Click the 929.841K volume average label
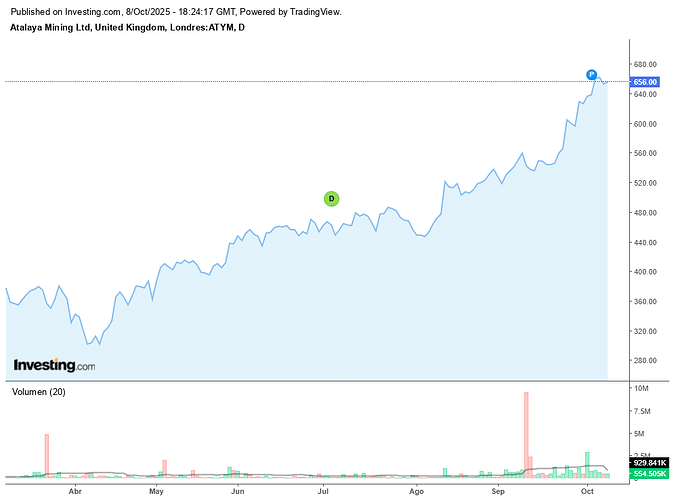The width and height of the screenshot is (674, 500). [647, 464]
